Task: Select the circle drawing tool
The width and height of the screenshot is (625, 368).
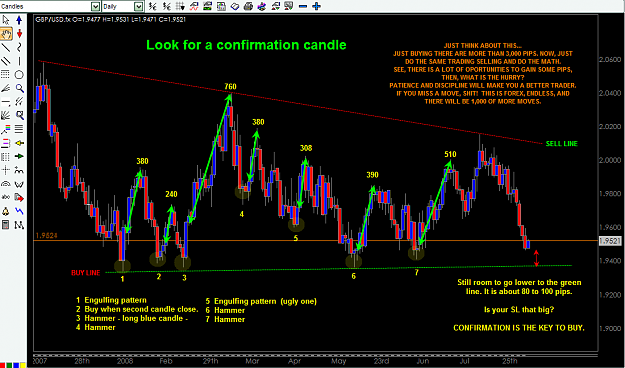Action: [x=19, y=75]
